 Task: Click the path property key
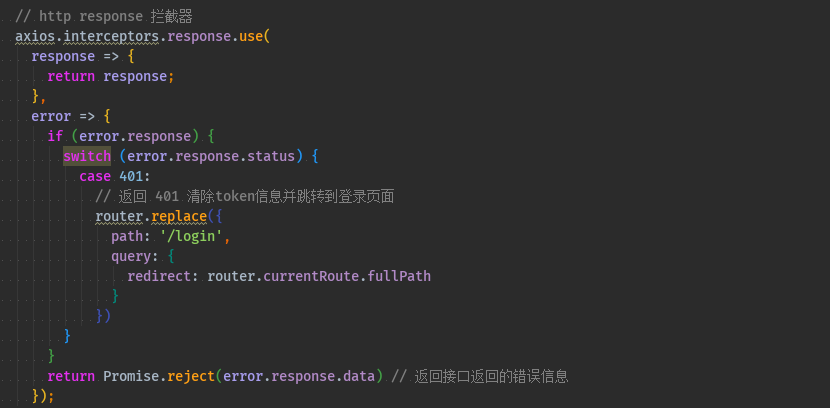(x=127, y=236)
